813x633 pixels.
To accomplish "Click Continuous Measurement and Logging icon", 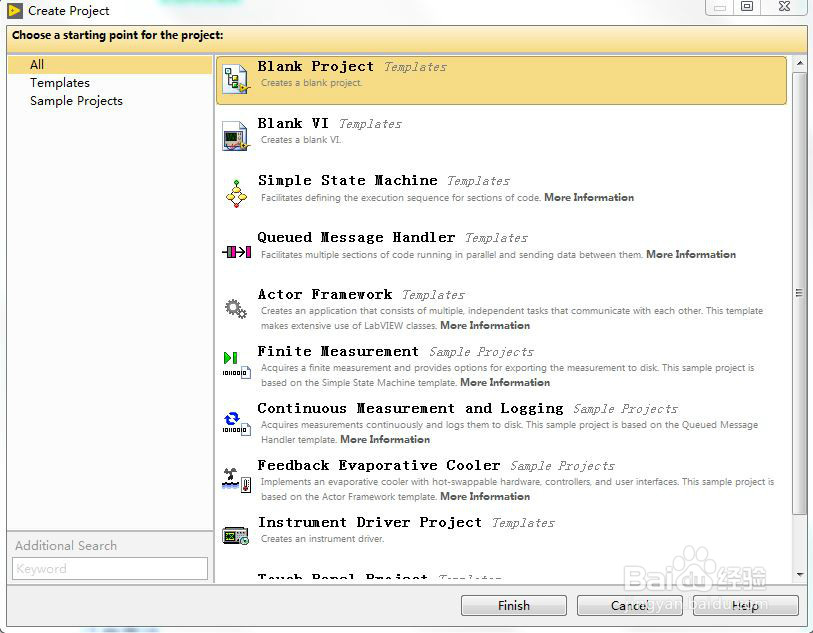I will click(x=237, y=423).
